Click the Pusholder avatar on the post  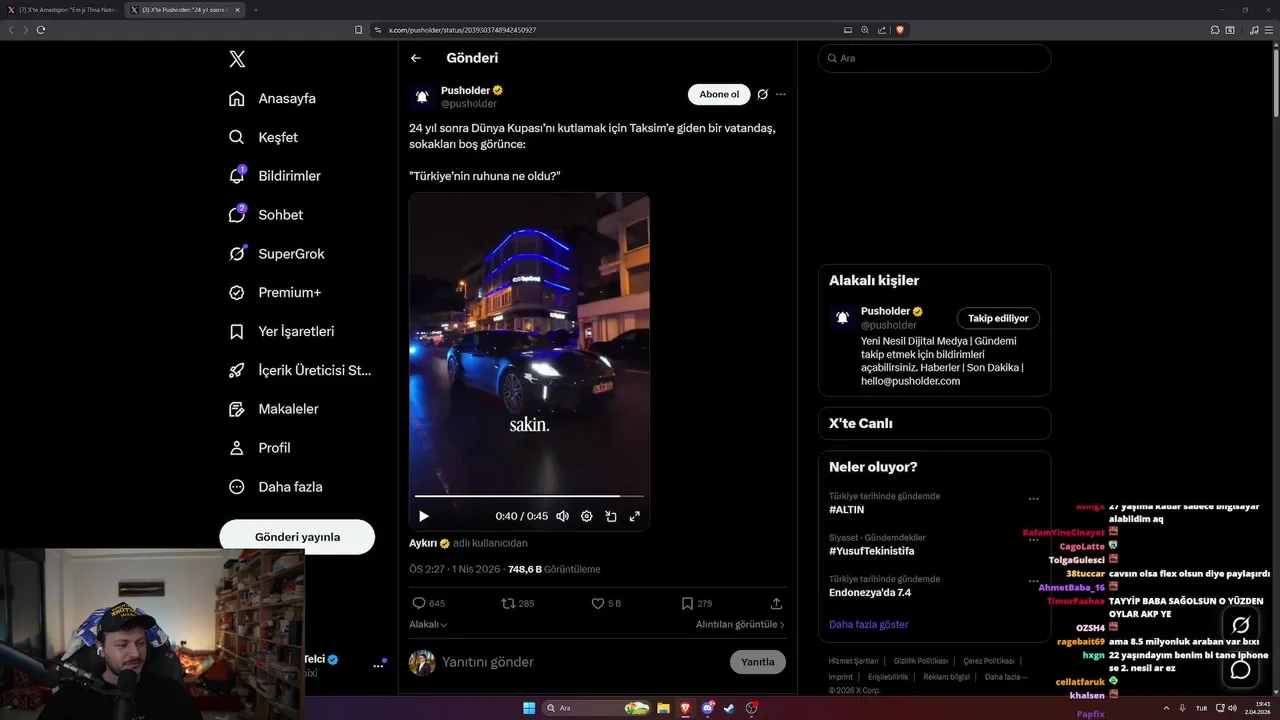[422, 96]
